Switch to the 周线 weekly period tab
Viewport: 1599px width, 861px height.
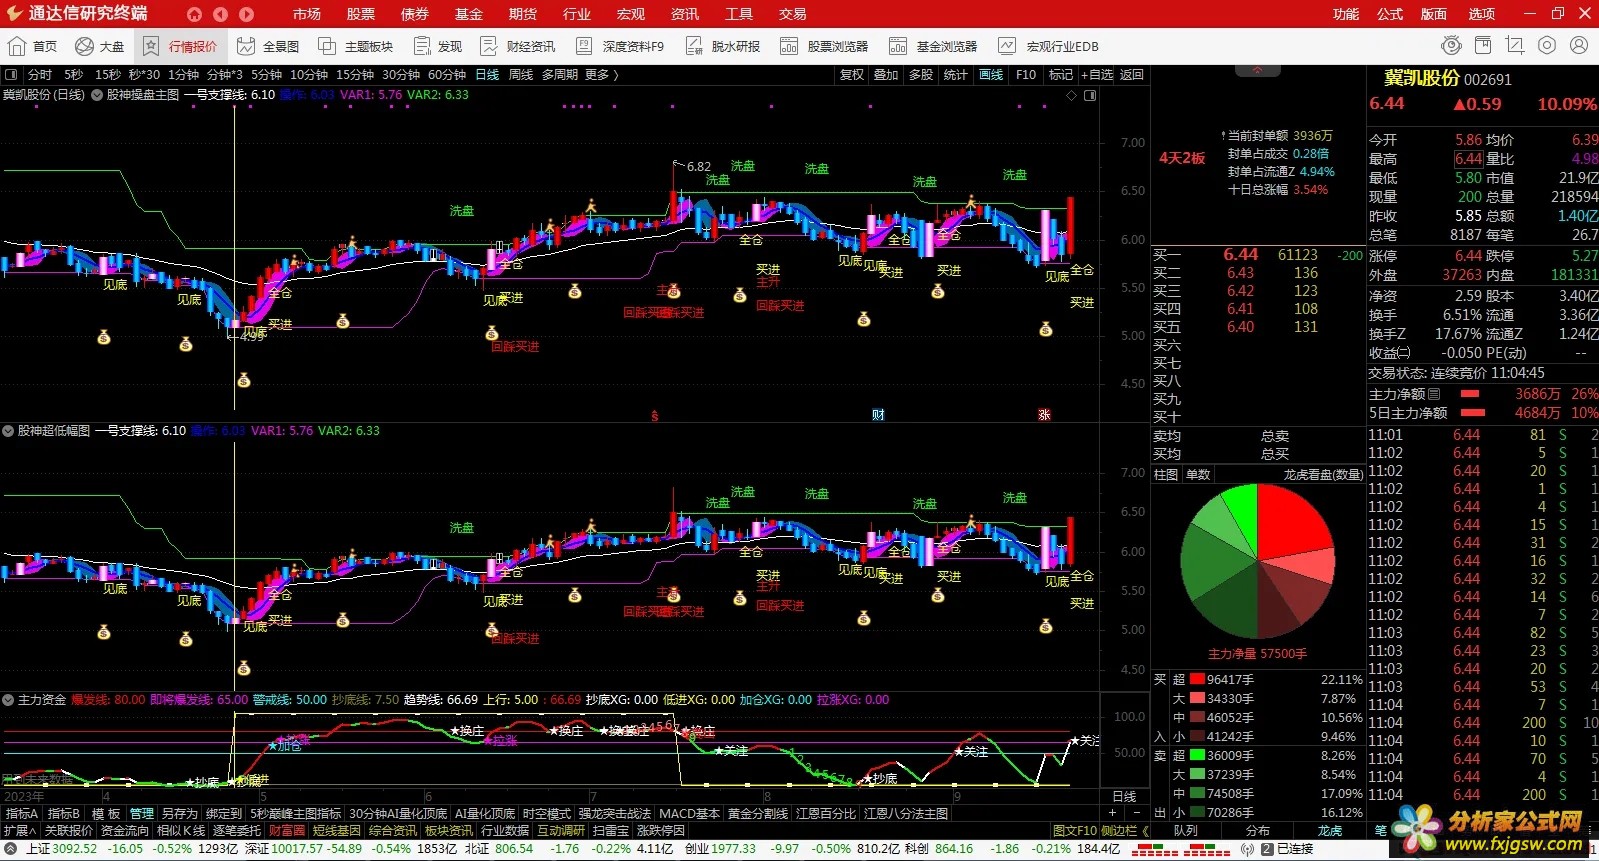(x=521, y=74)
